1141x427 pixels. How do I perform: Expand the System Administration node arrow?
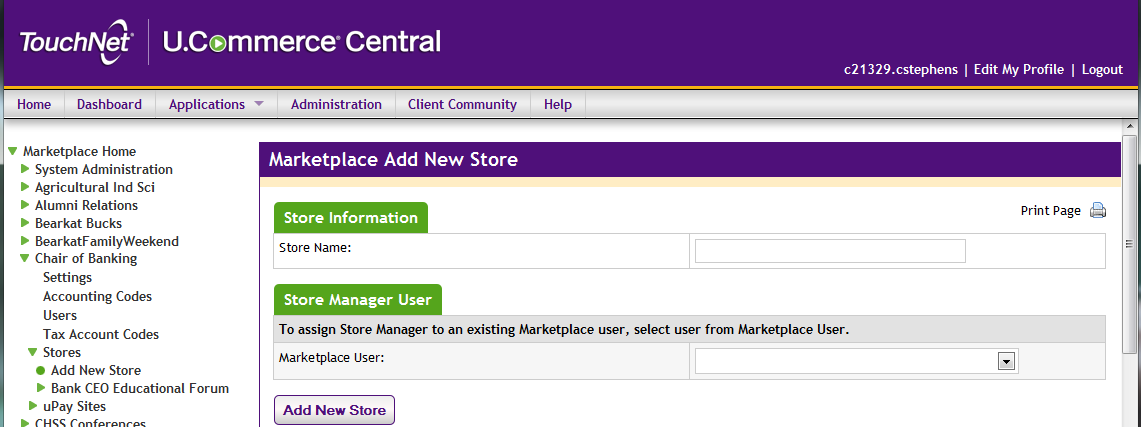[25, 169]
